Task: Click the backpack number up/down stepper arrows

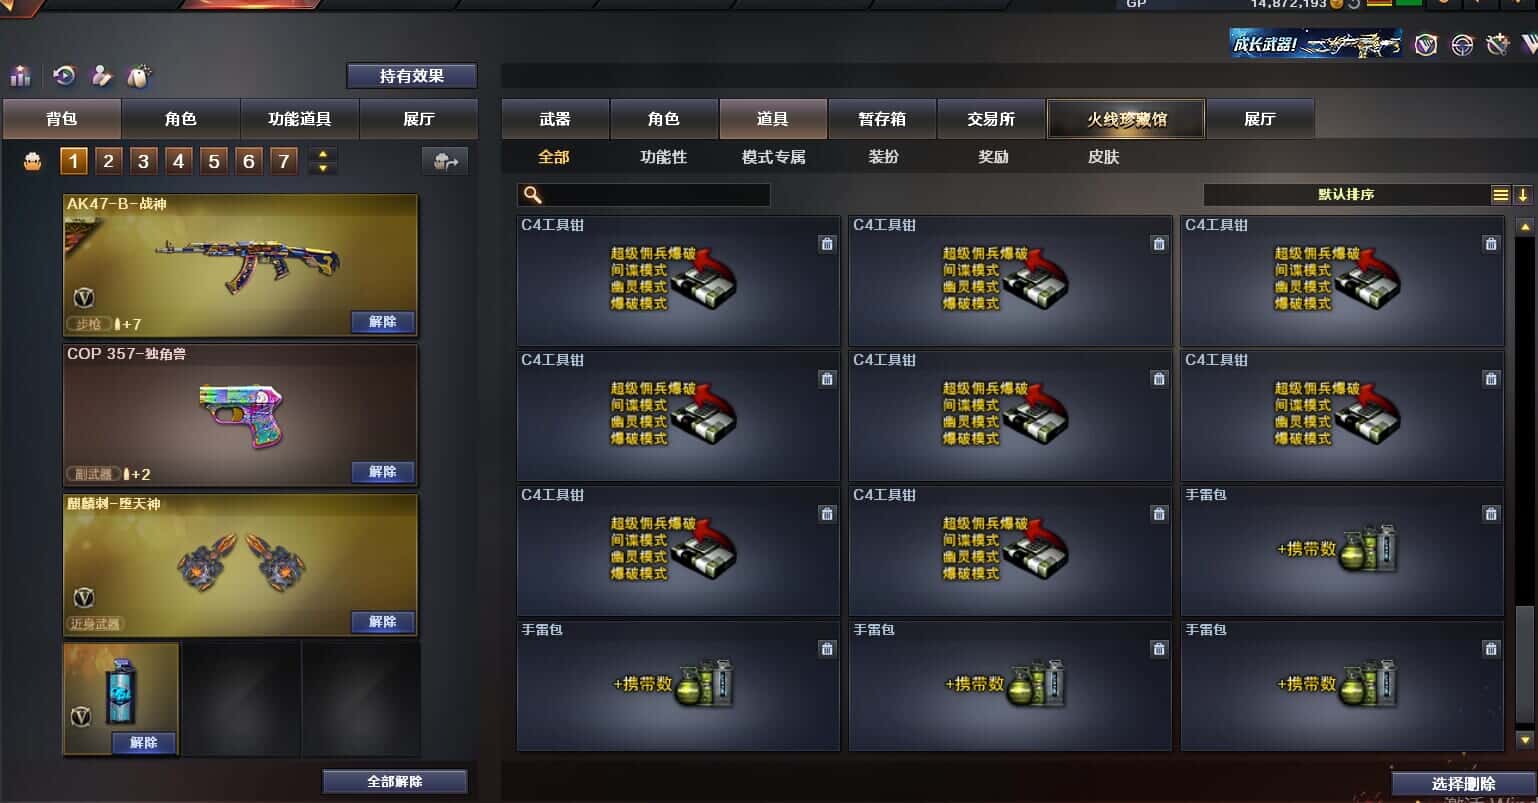Action: [322, 161]
